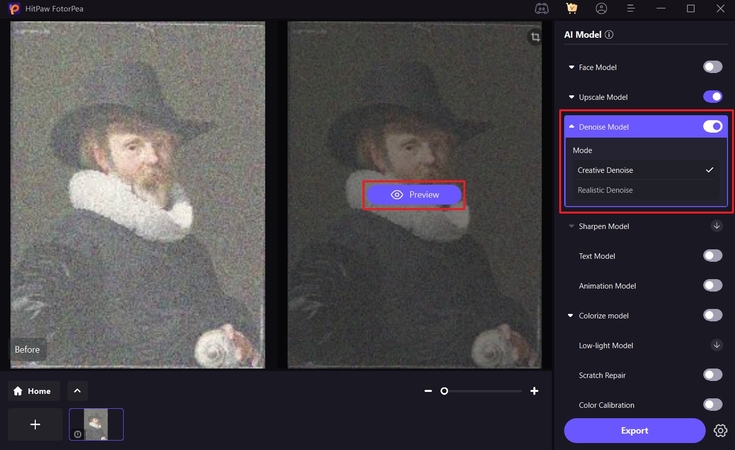Enable the Text Model toggle

click(712, 255)
